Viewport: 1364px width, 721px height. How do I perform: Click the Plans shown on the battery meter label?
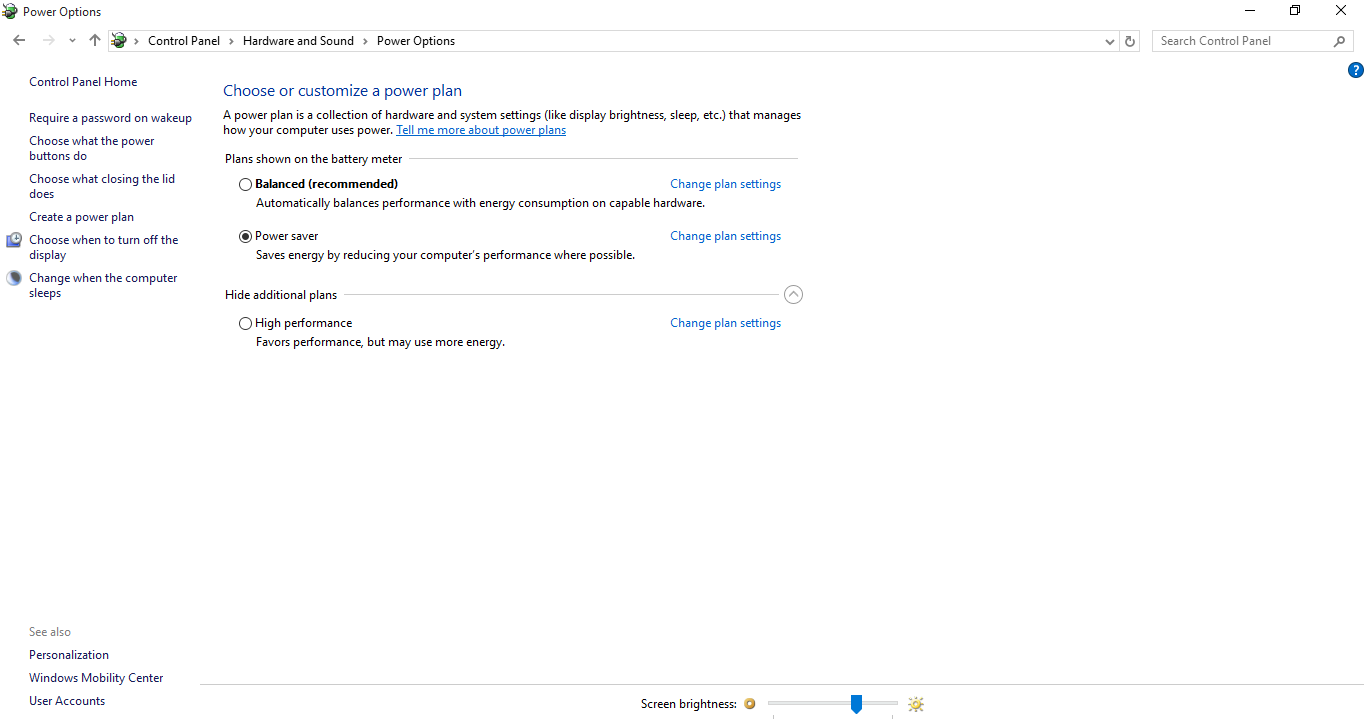point(314,159)
